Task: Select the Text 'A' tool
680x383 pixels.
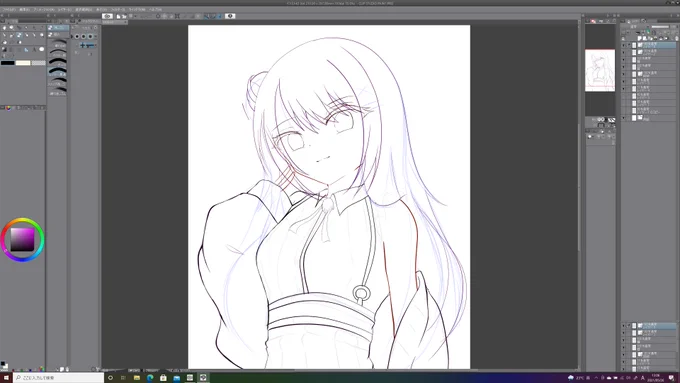Action: (34, 49)
